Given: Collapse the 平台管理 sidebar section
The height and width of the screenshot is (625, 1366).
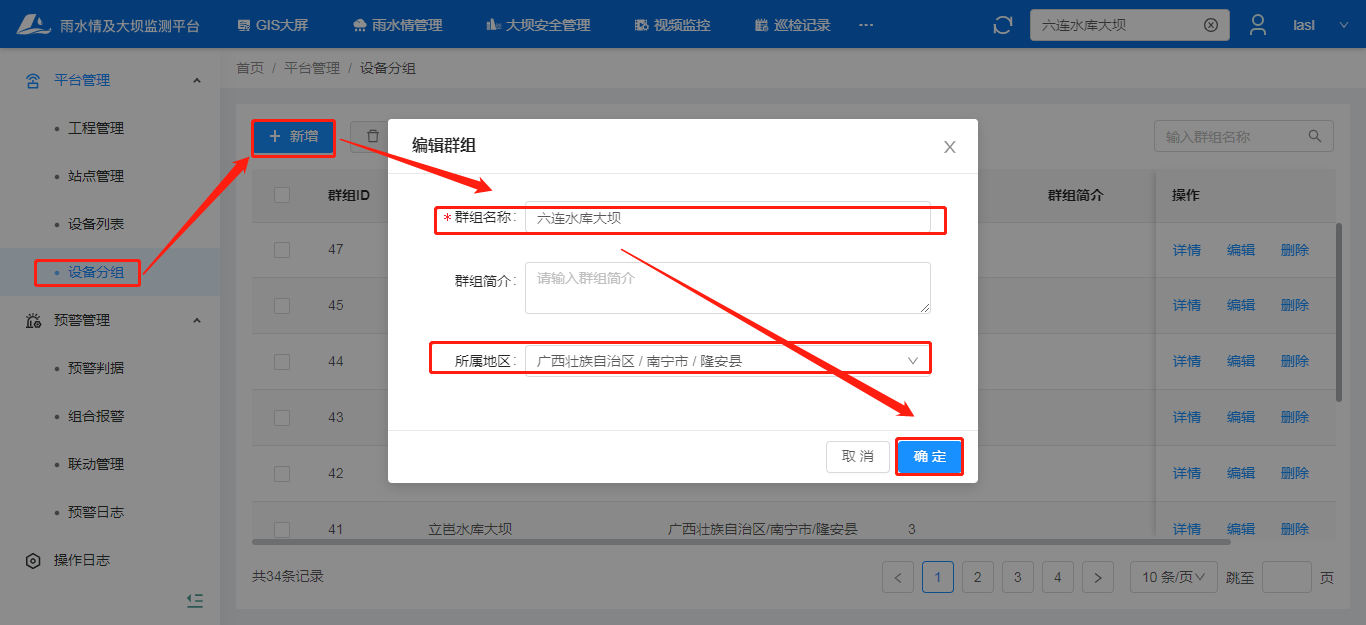Looking at the screenshot, I should pyautogui.click(x=196, y=80).
